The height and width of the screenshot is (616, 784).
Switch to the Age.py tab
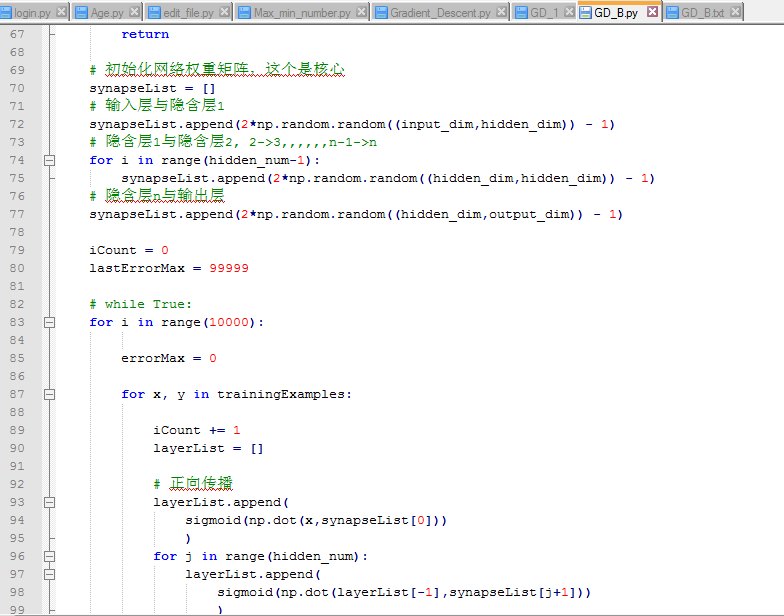pyautogui.click(x=106, y=12)
